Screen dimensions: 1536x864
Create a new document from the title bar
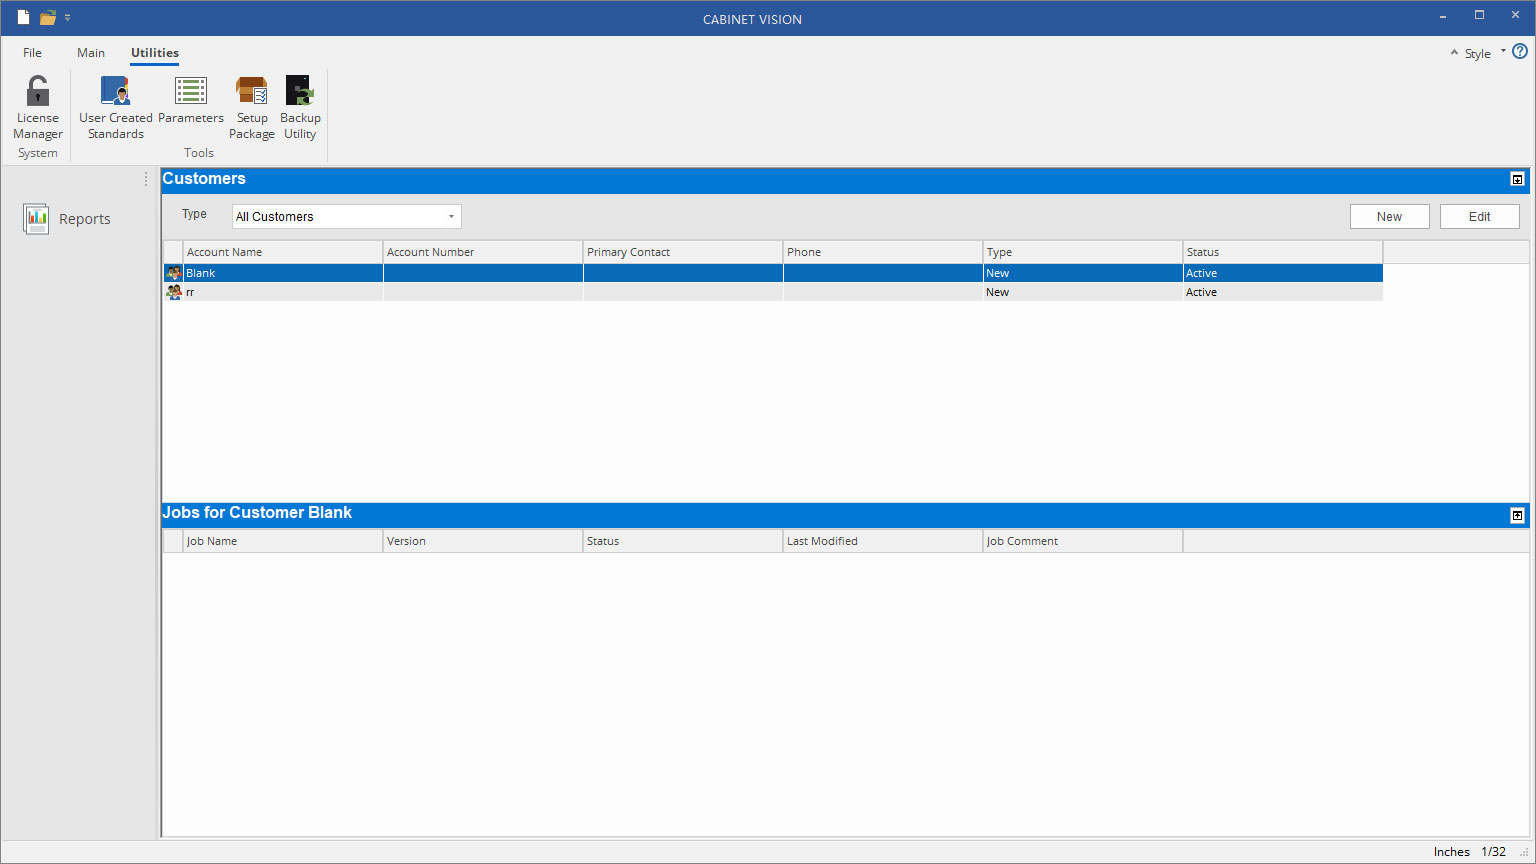pyautogui.click(x=22, y=17)
